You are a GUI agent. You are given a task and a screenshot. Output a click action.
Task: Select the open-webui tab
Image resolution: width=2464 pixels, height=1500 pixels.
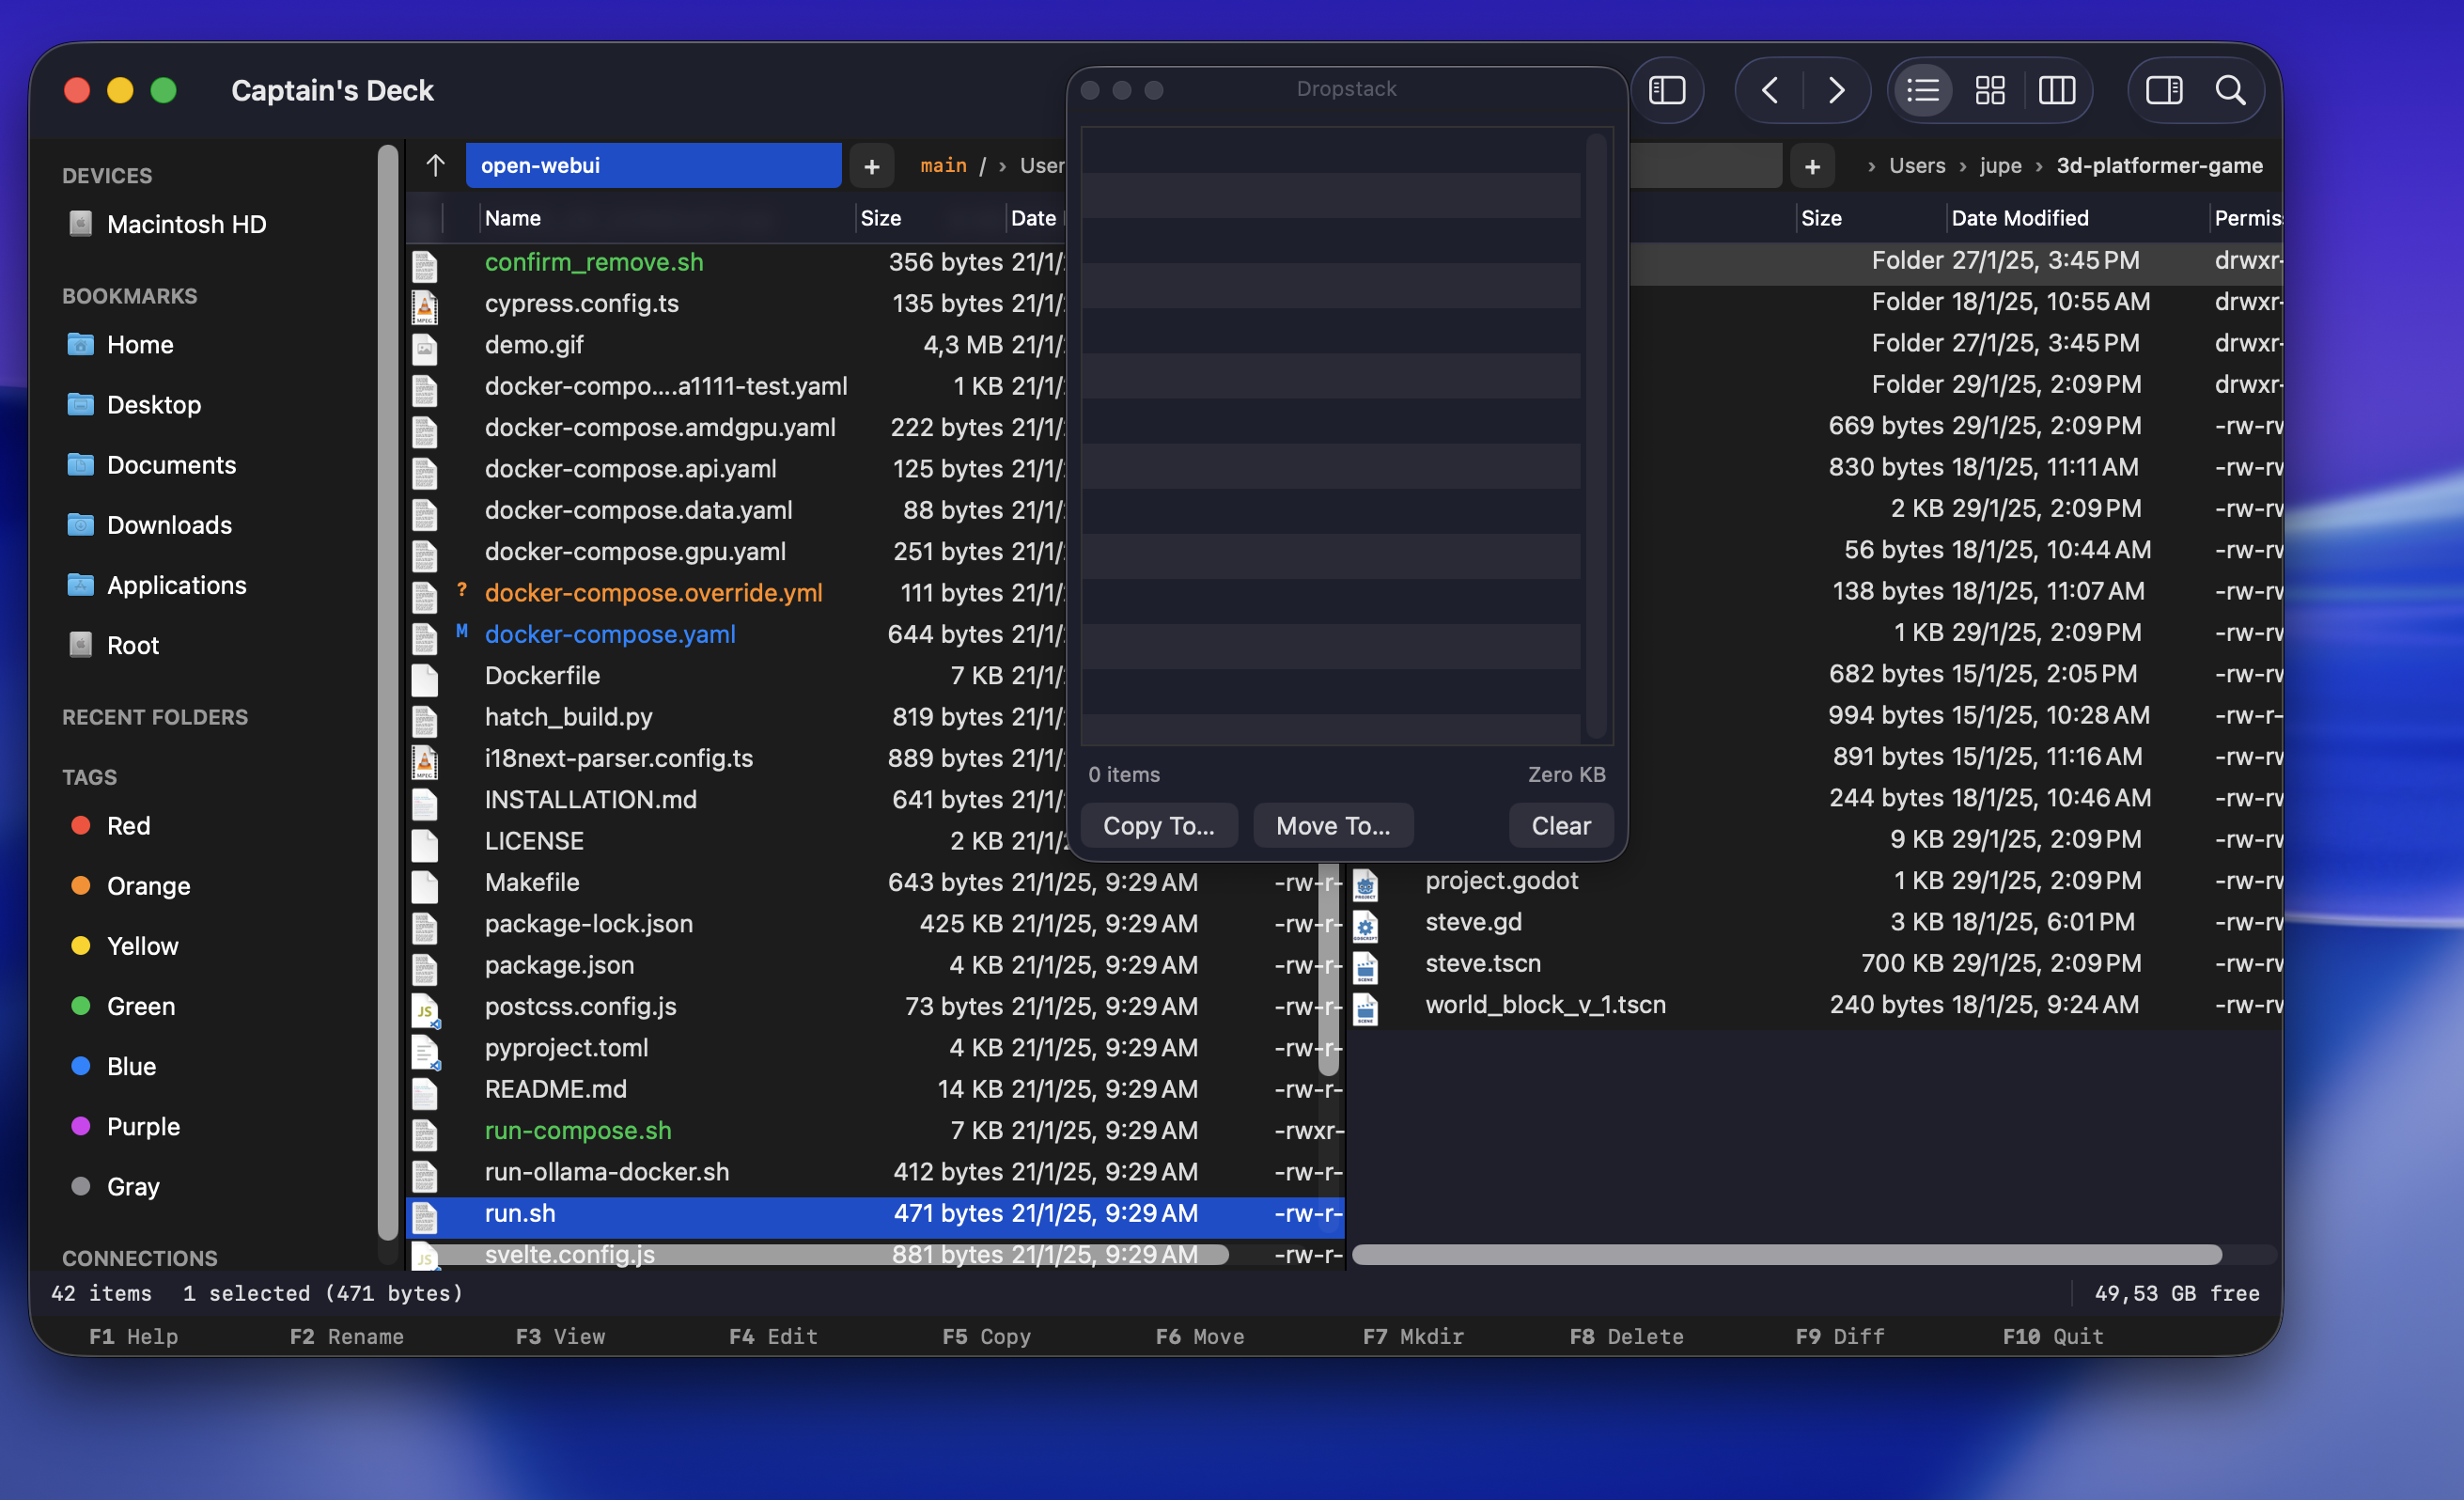click(x=652, y=165)
